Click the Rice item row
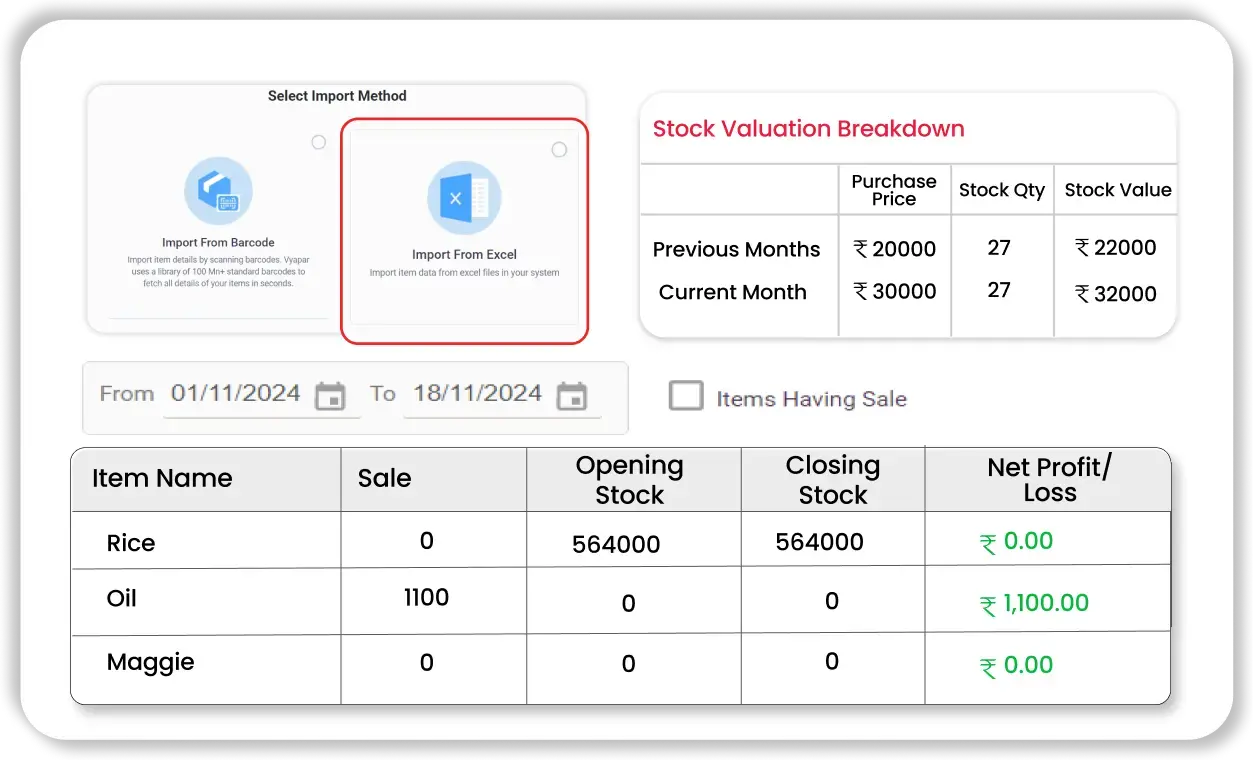 coord(131,543)
